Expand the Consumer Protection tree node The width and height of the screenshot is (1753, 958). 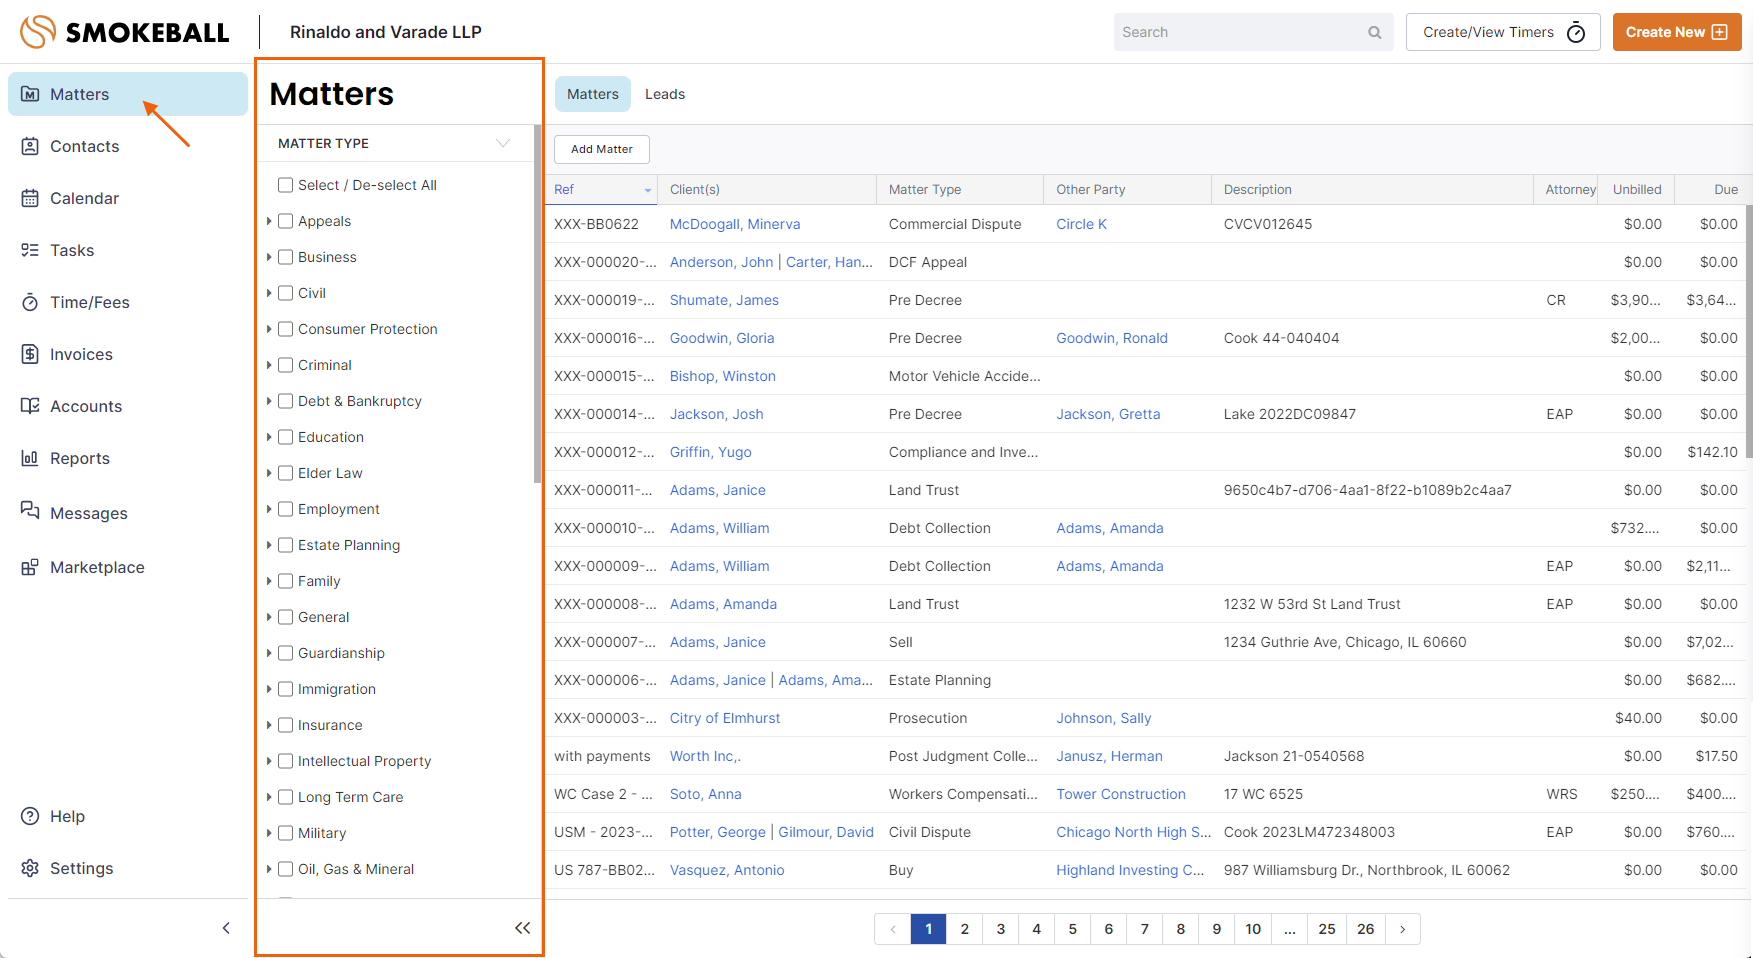(269, 329)
